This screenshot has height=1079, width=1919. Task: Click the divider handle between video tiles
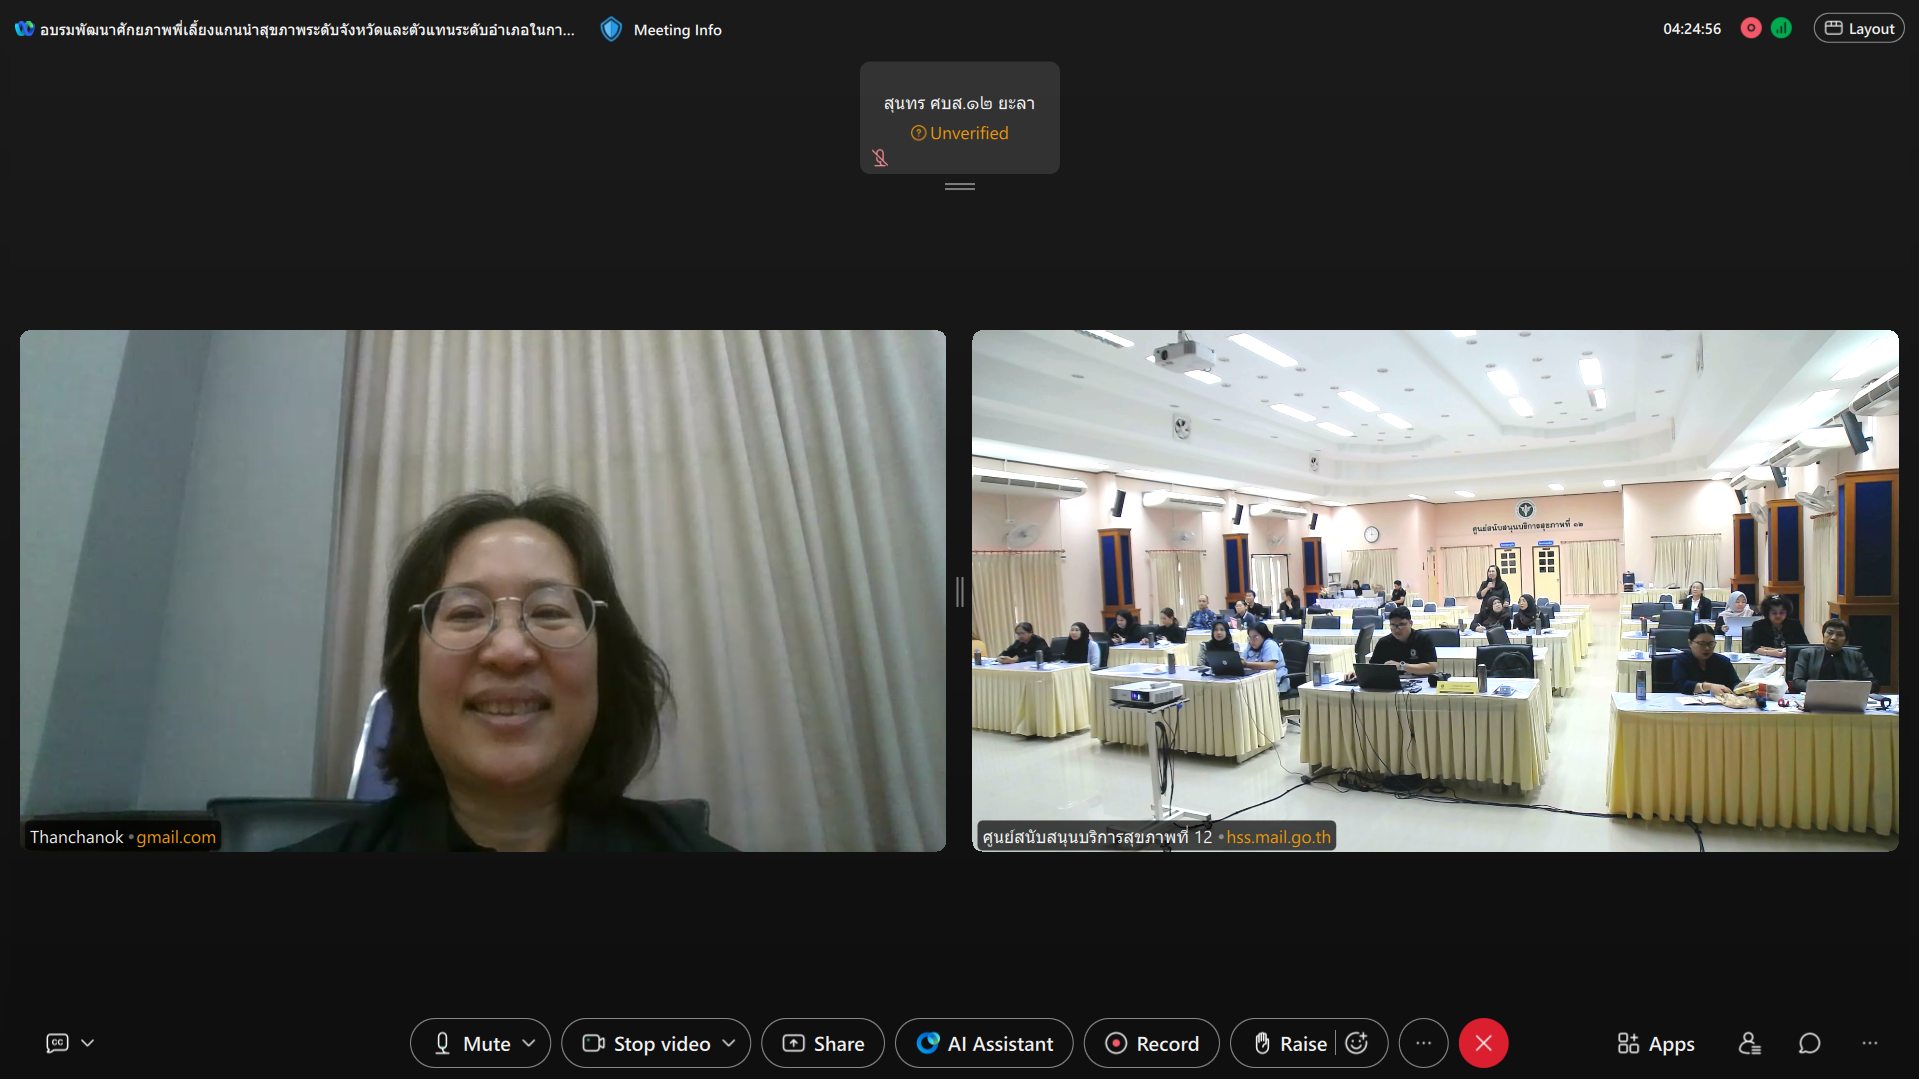click(959, 591)
